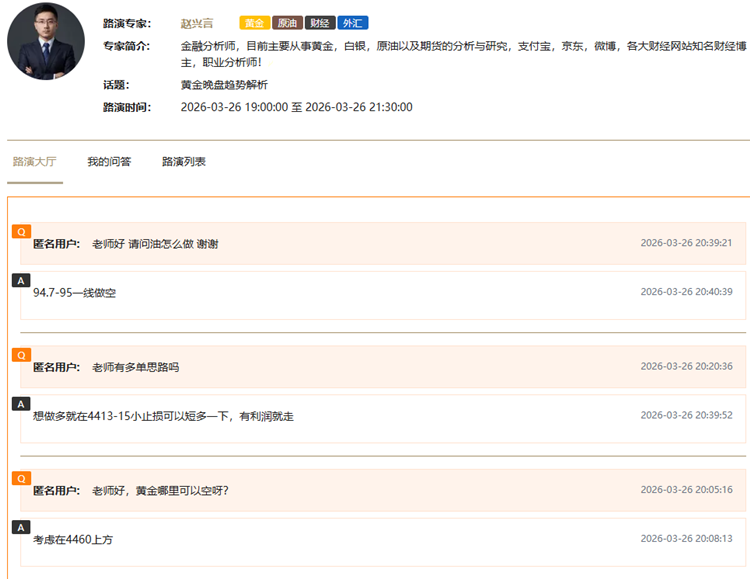The height and width of the screenshot is (579, 750).
Task: Click the A icon next to 94.7-95一线做空
Action: (21, 280)
